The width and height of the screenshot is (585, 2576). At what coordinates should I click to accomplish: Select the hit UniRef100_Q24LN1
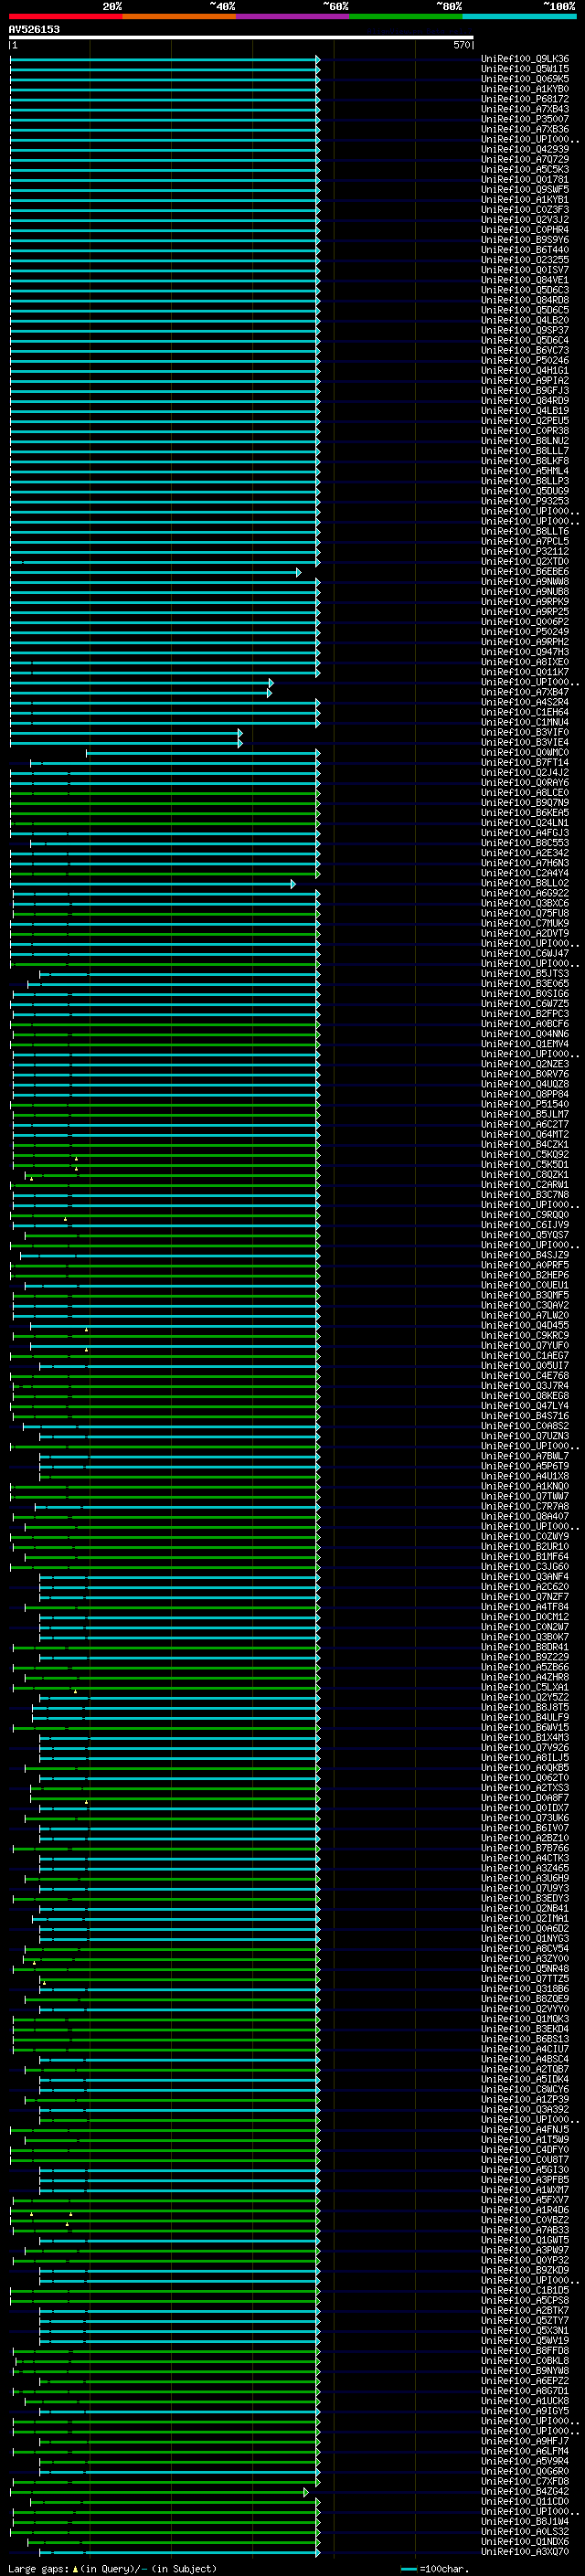pos(525,823)
